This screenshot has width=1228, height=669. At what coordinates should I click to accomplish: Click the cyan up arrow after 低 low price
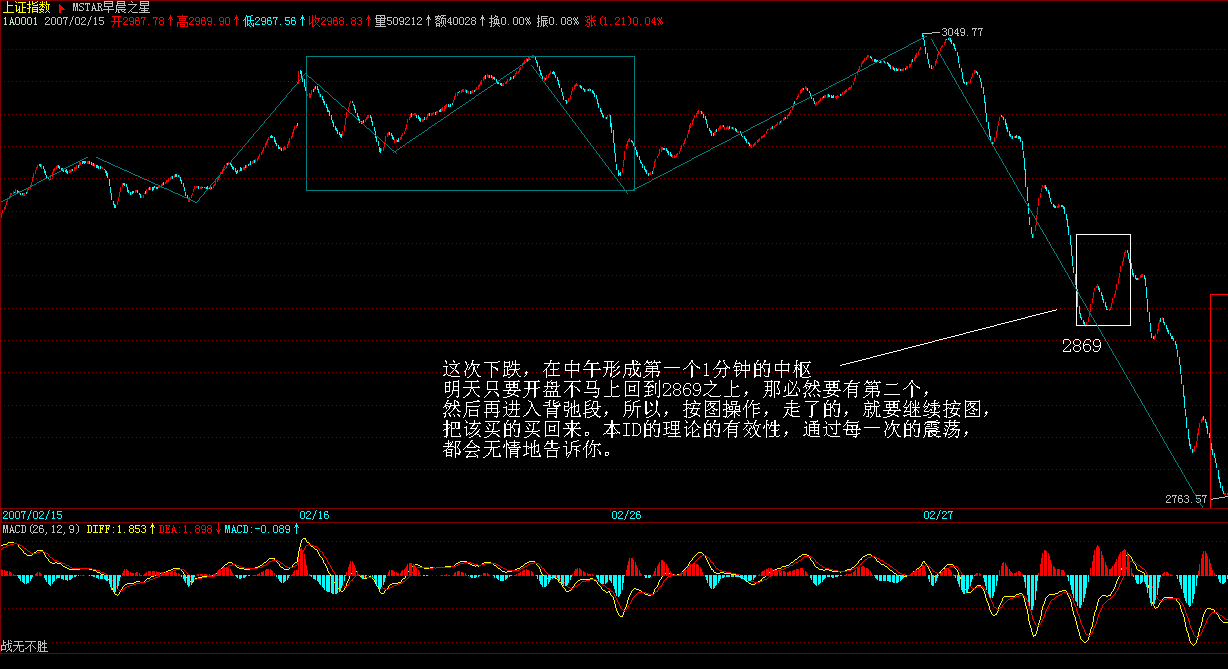pyautogui.click(x=302, y=20)
